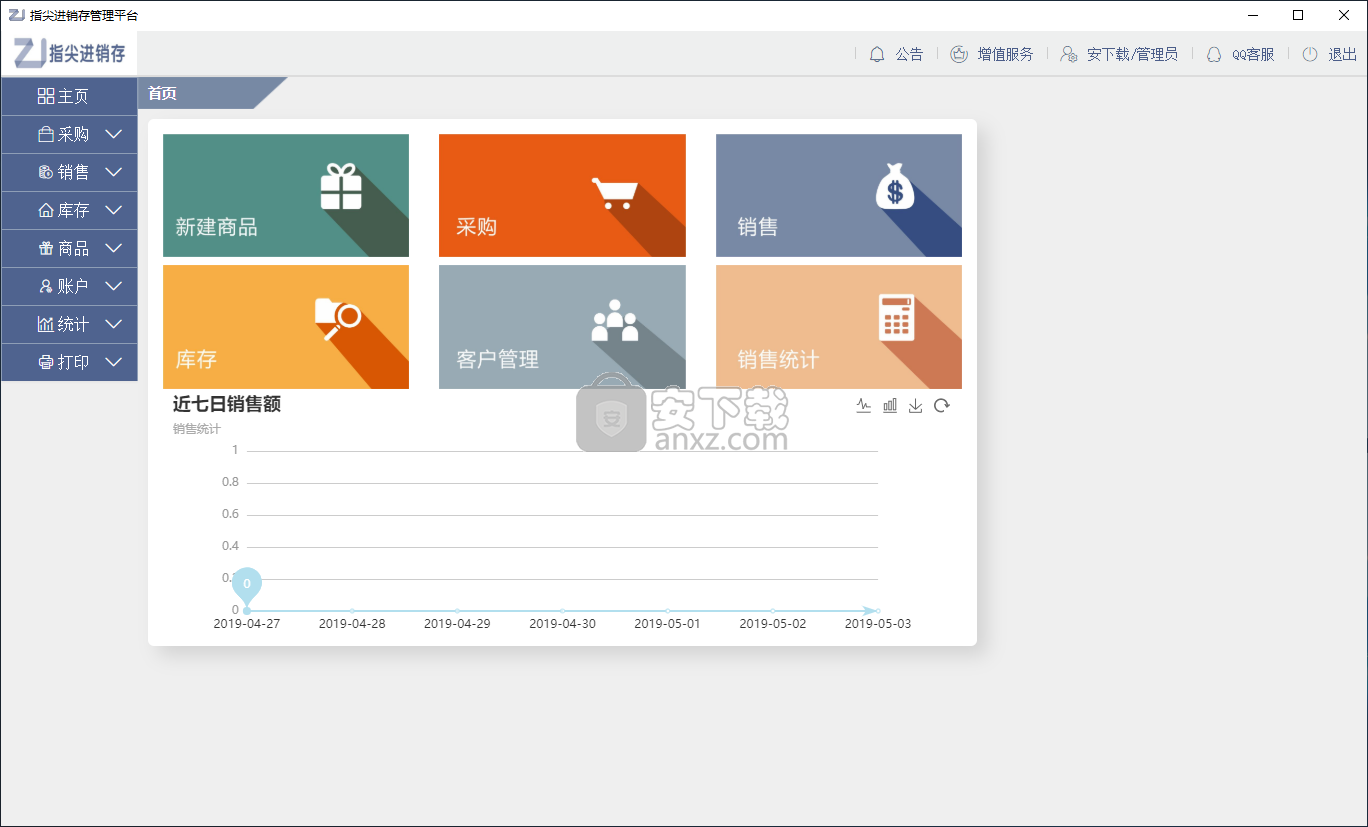This screenshot has width=1368, height=827.
Task: Click the 商品 gift sidebar icon
Action: pyautogui.click(x=45, y=248)
